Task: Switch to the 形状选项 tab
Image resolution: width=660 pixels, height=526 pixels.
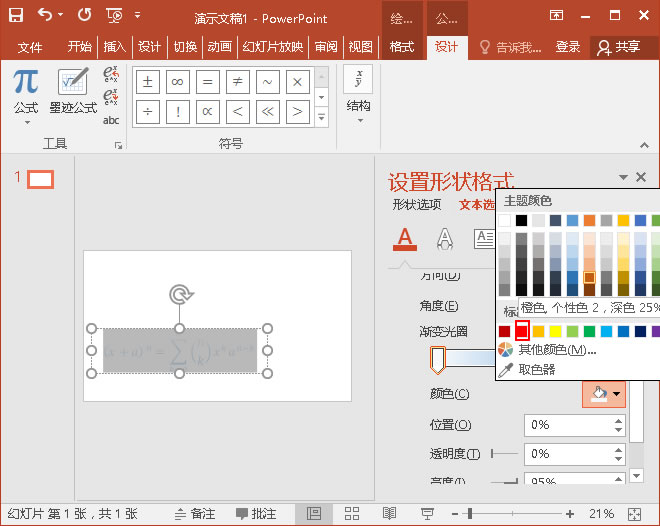Action: [416, 205]
